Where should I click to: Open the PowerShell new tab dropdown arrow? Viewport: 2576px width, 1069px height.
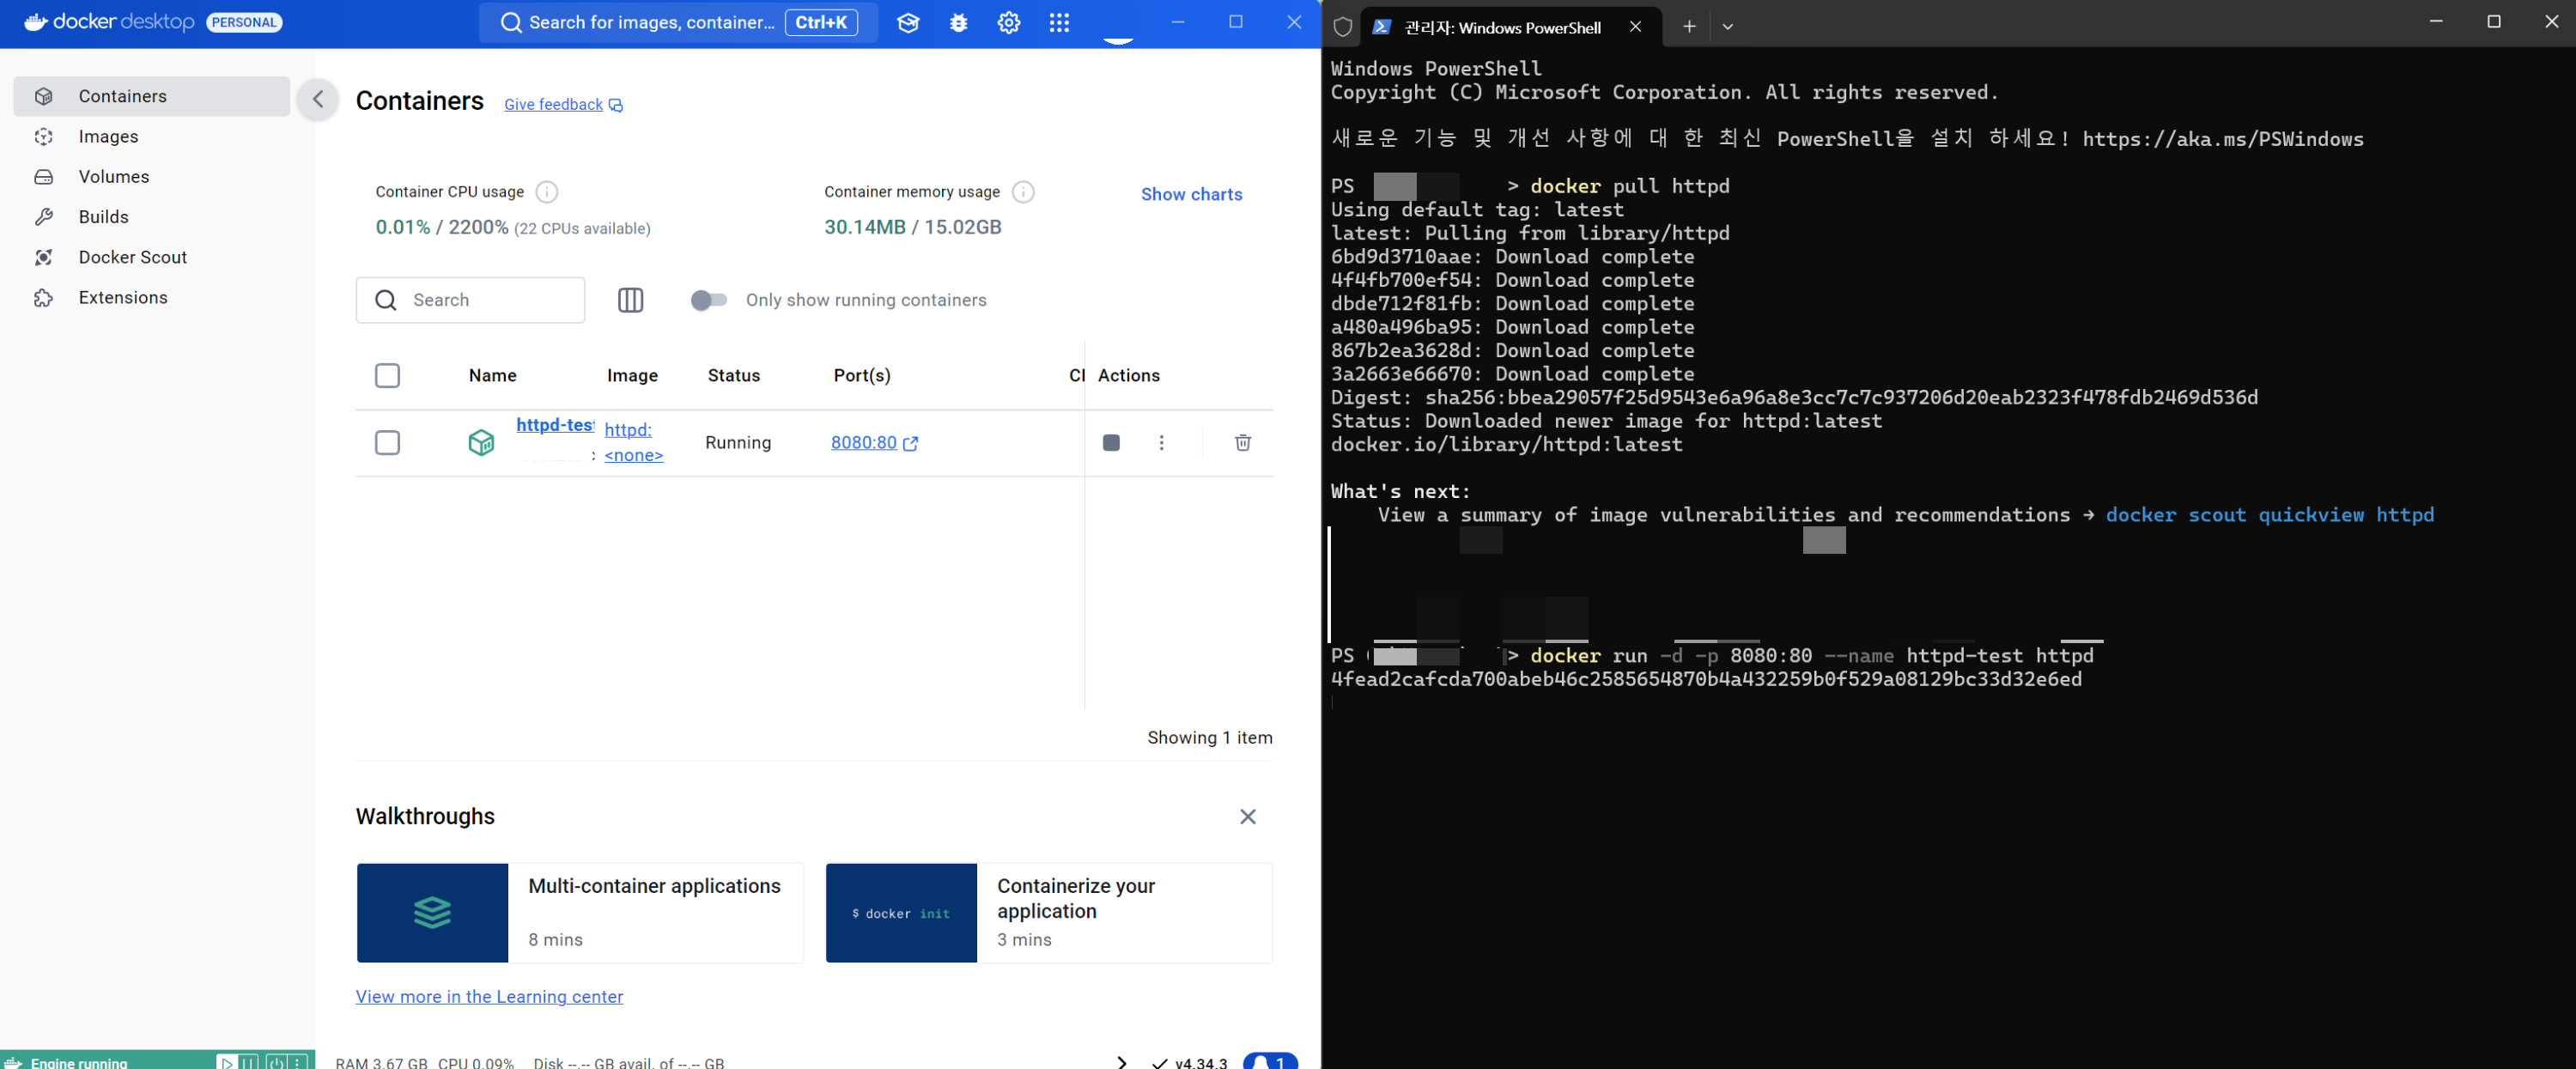coord(1727,27)
